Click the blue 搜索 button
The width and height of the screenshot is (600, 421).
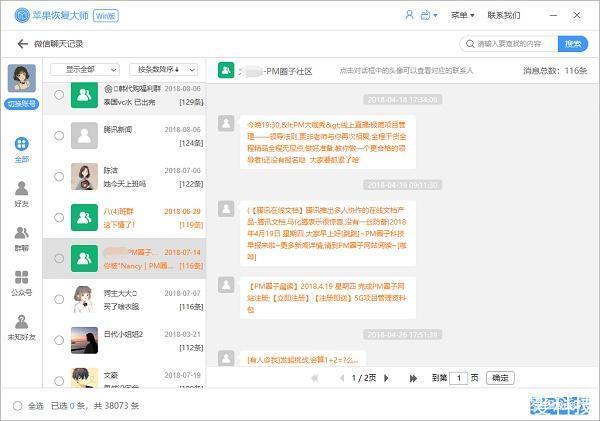coord(573,44)
